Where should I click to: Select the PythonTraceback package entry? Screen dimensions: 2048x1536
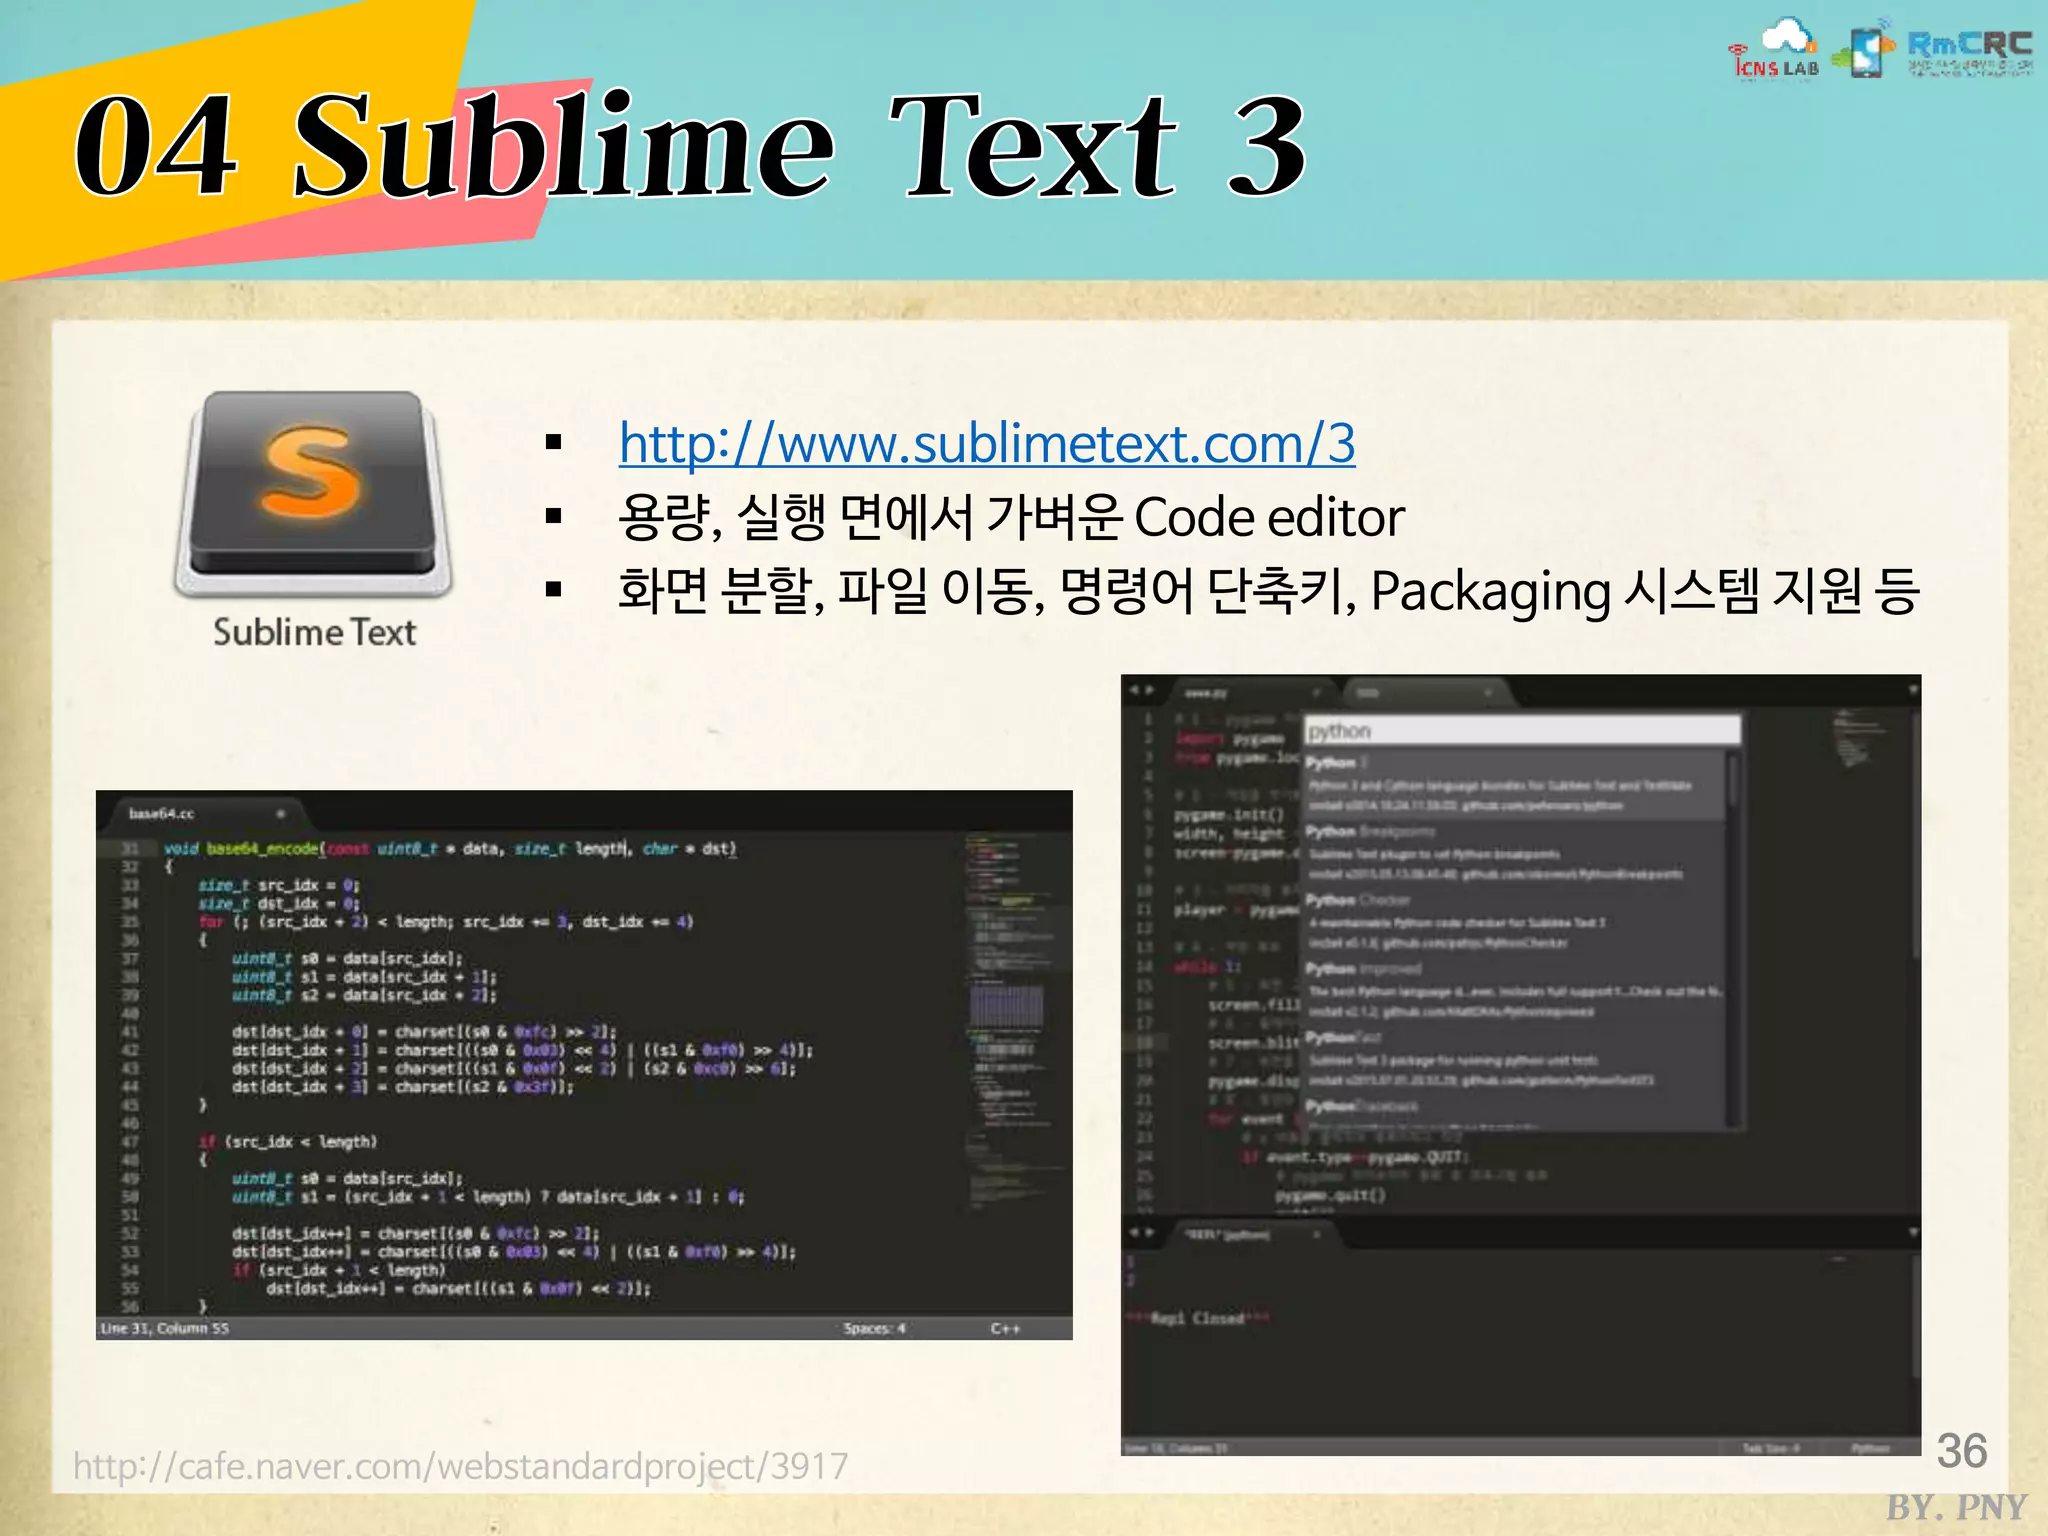tap(1514, 1112)
